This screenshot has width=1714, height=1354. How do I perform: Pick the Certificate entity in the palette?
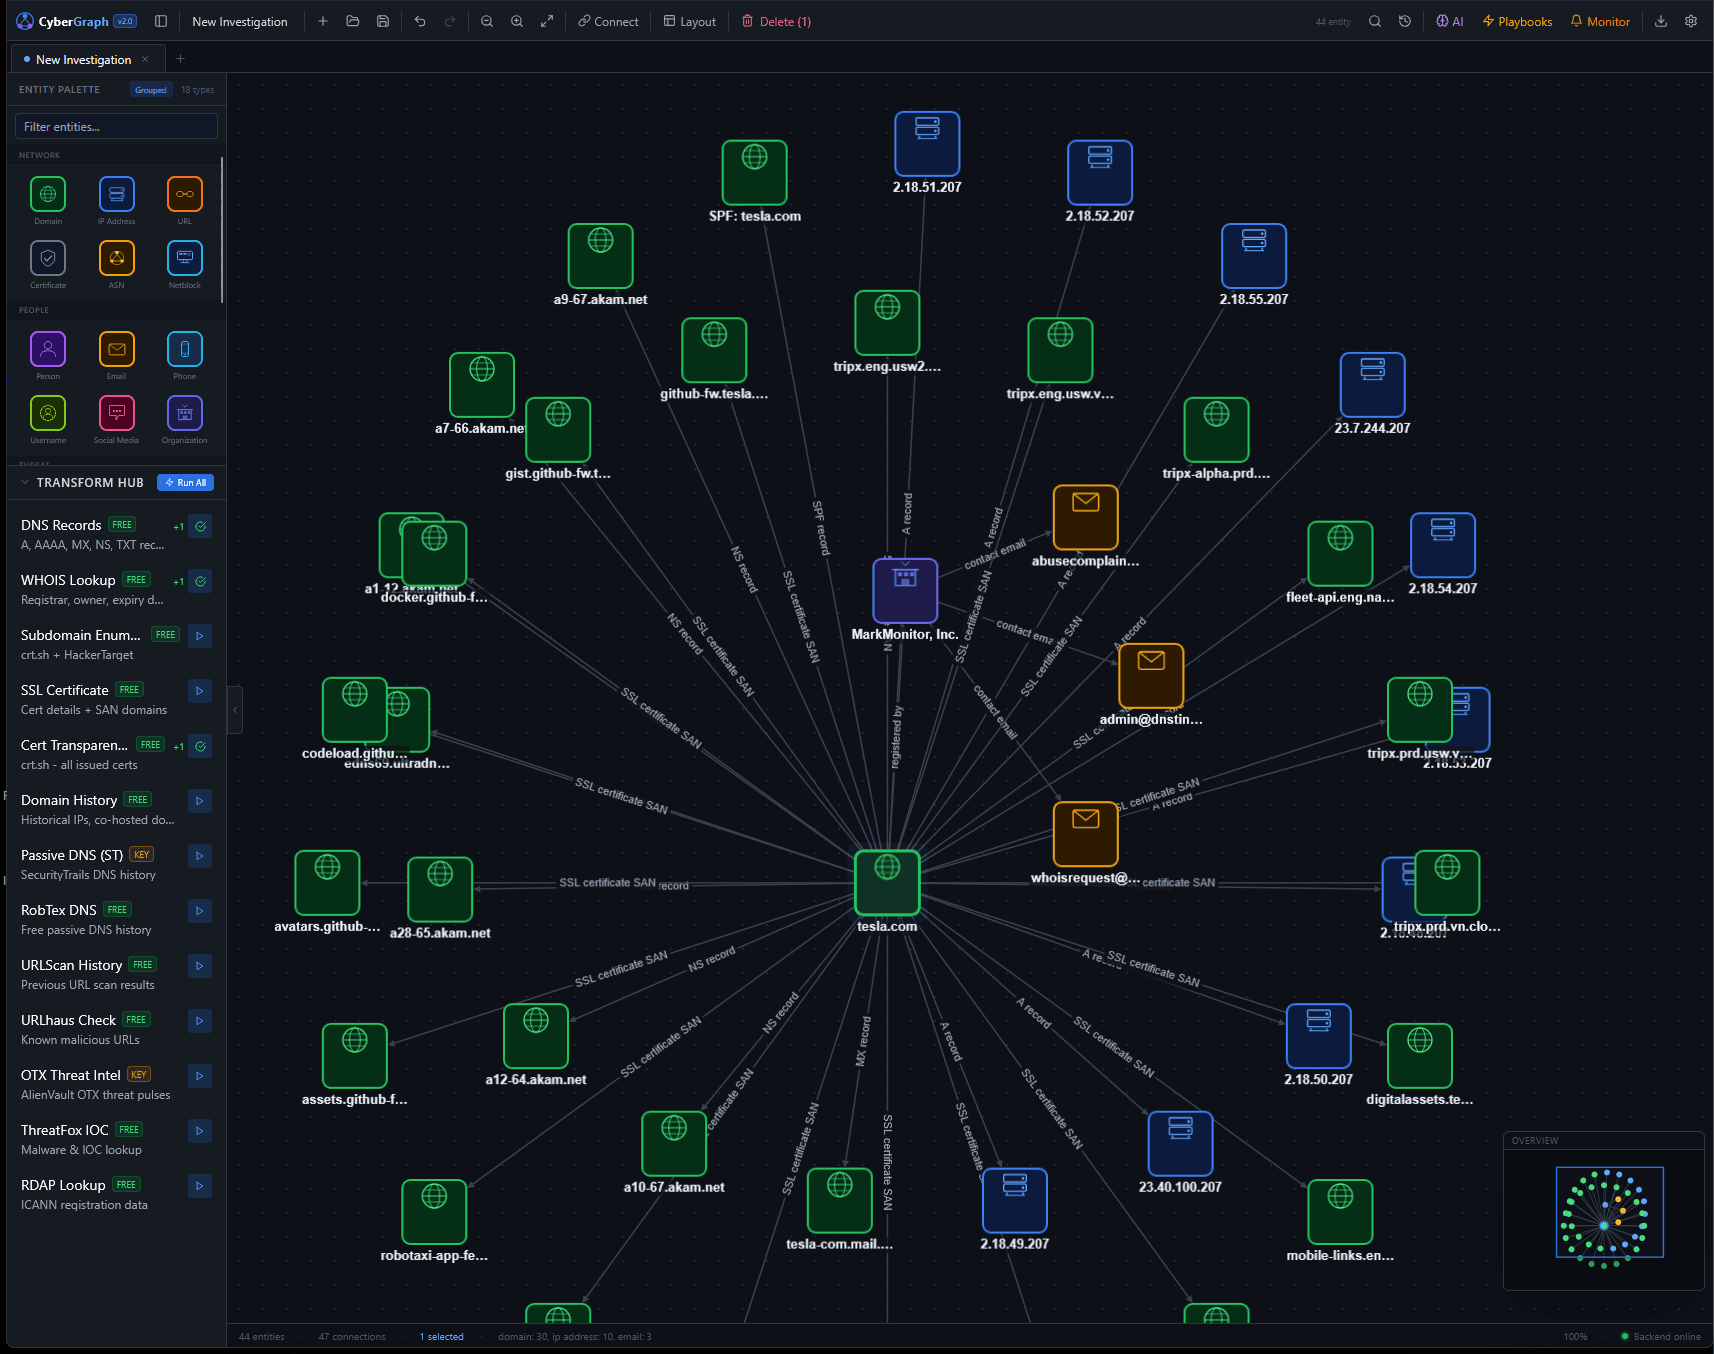click(x=48, y=264)
